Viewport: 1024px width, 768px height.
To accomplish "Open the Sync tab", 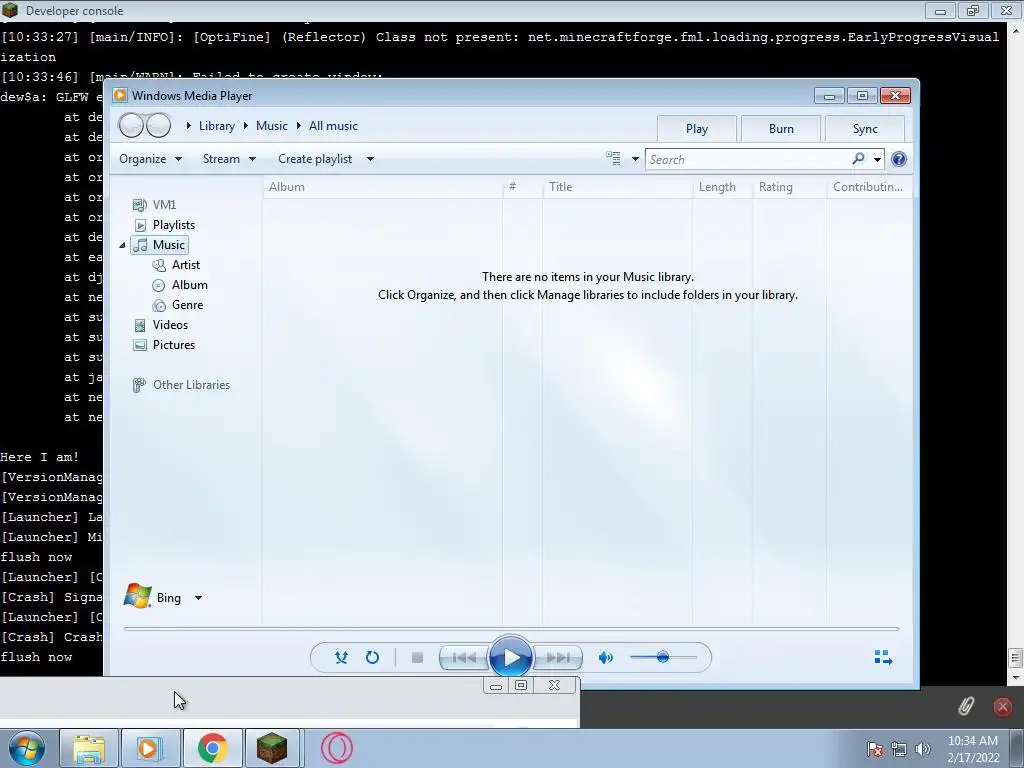I will click(865, 129).
